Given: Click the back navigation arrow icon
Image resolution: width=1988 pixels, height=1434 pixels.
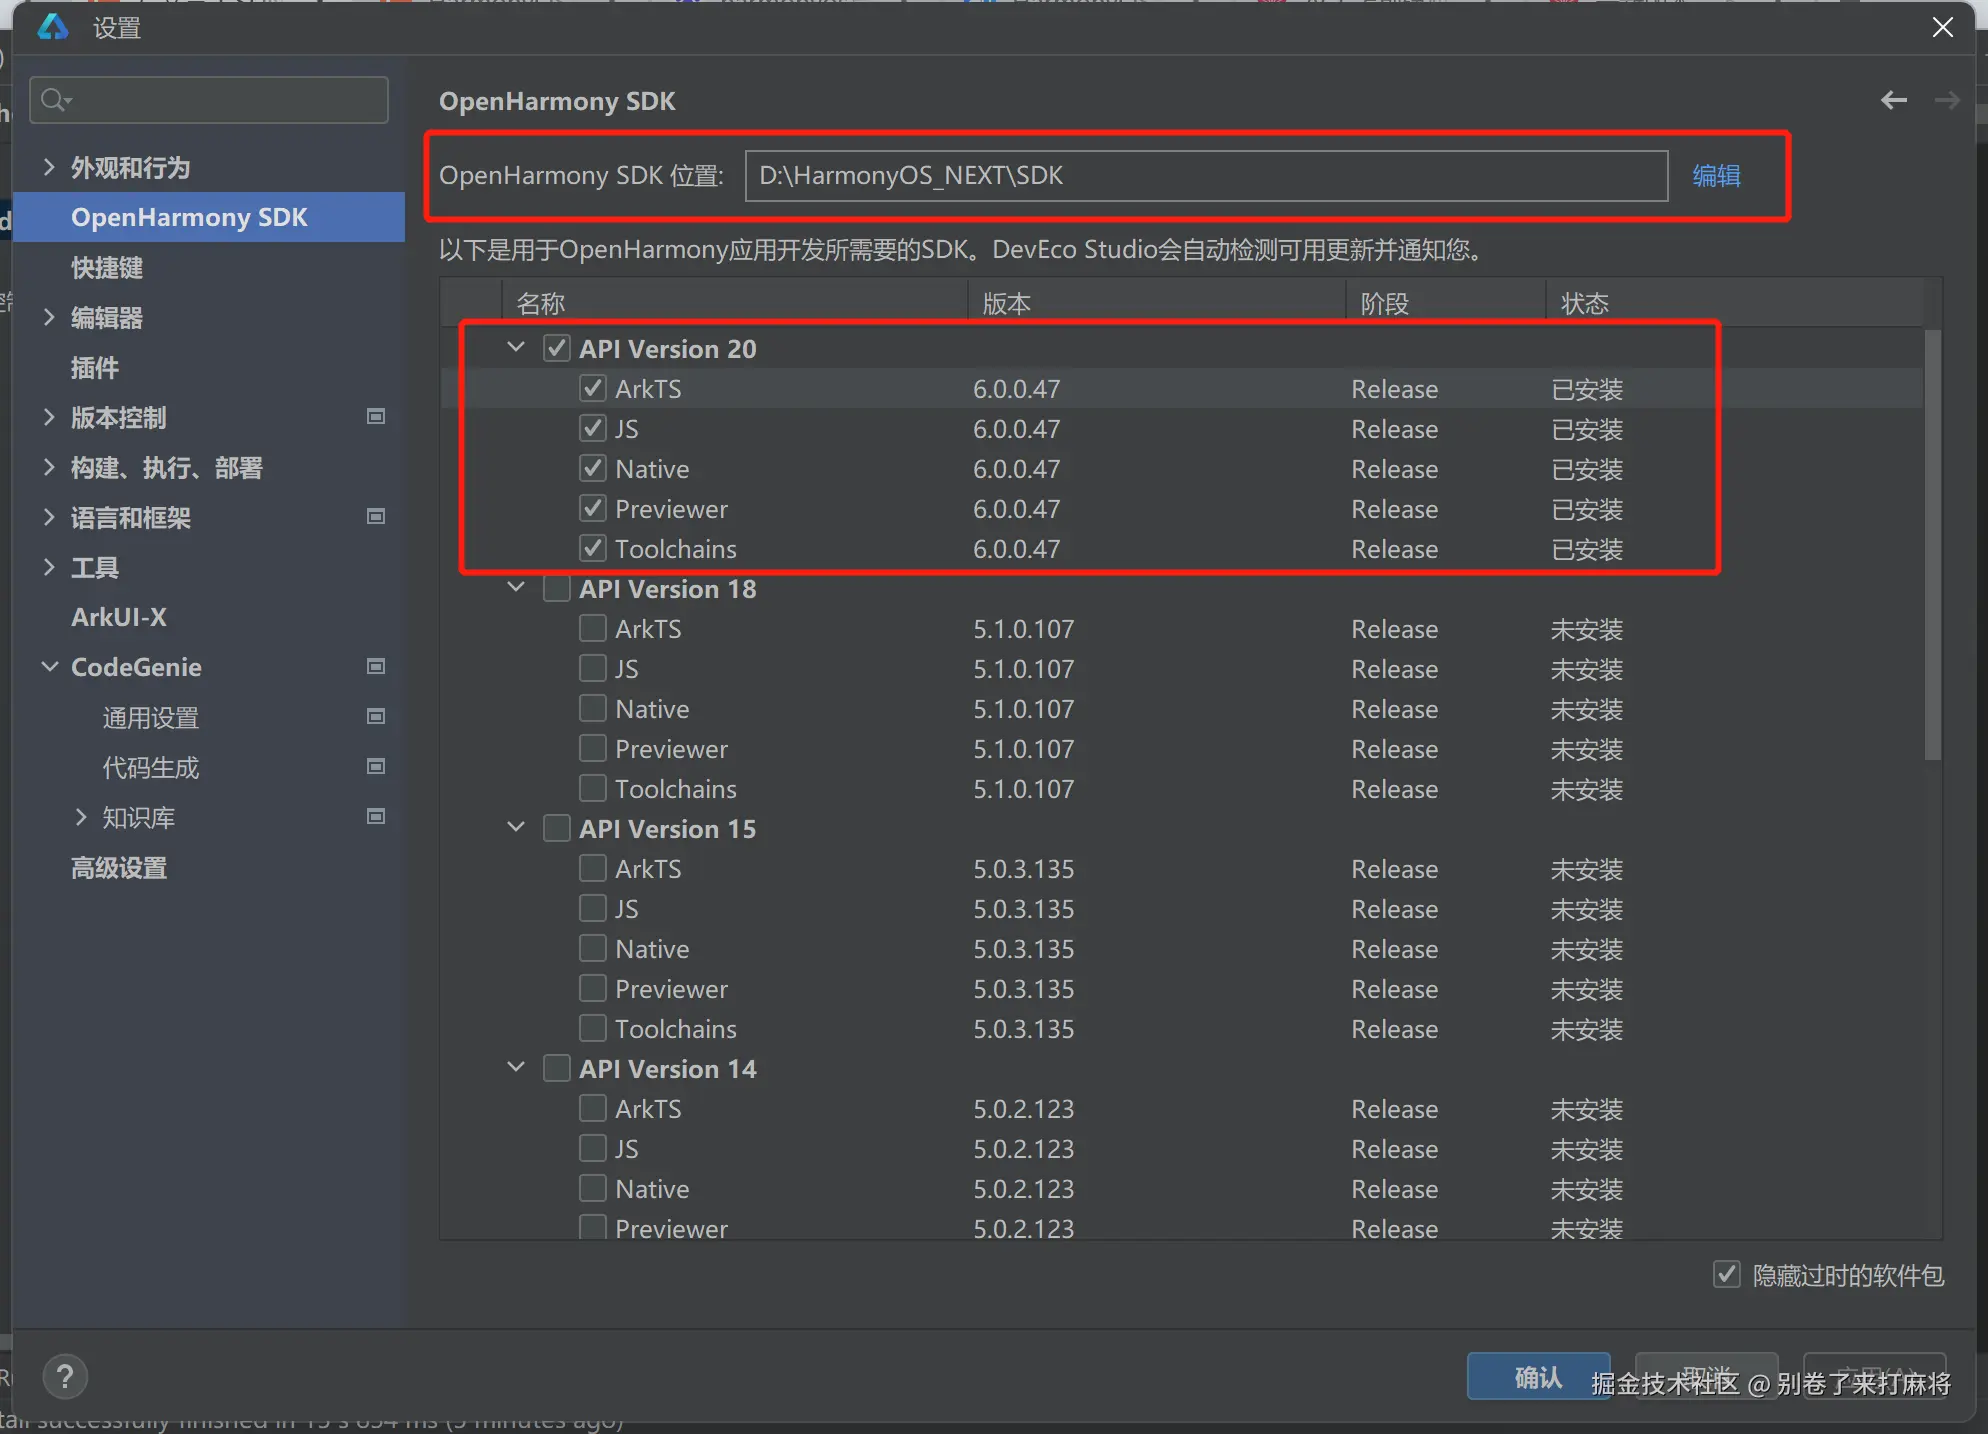Looking at the screenshot, I should (1893, 100).
